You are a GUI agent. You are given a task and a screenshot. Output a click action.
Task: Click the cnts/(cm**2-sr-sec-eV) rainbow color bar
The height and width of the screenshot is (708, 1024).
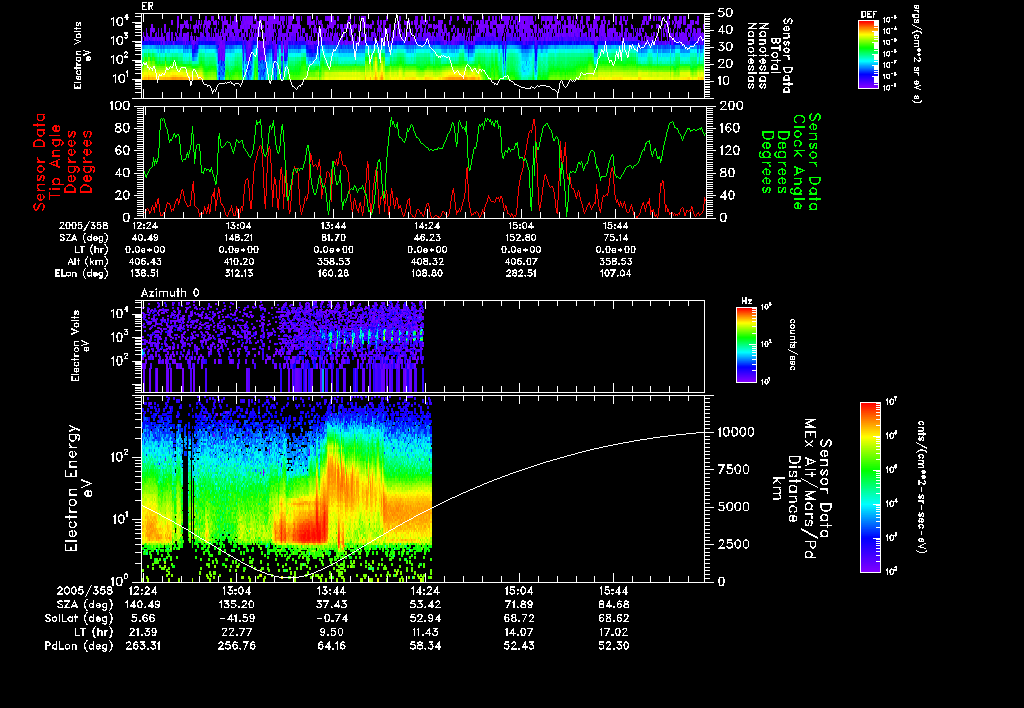coord(870,487)
